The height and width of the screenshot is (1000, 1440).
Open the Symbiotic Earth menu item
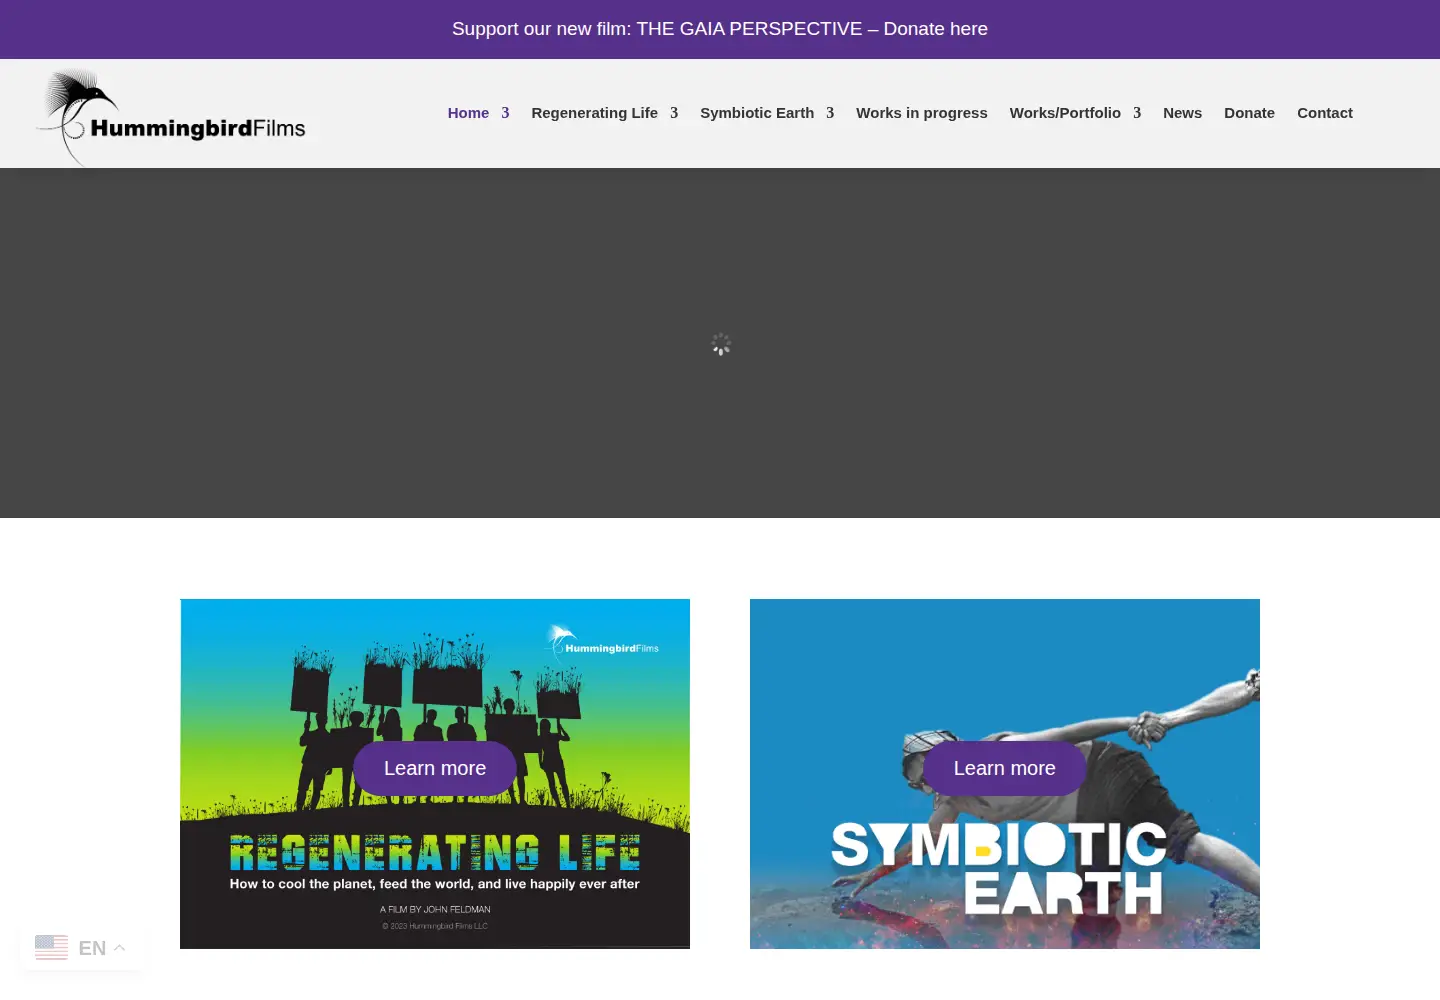757,113
